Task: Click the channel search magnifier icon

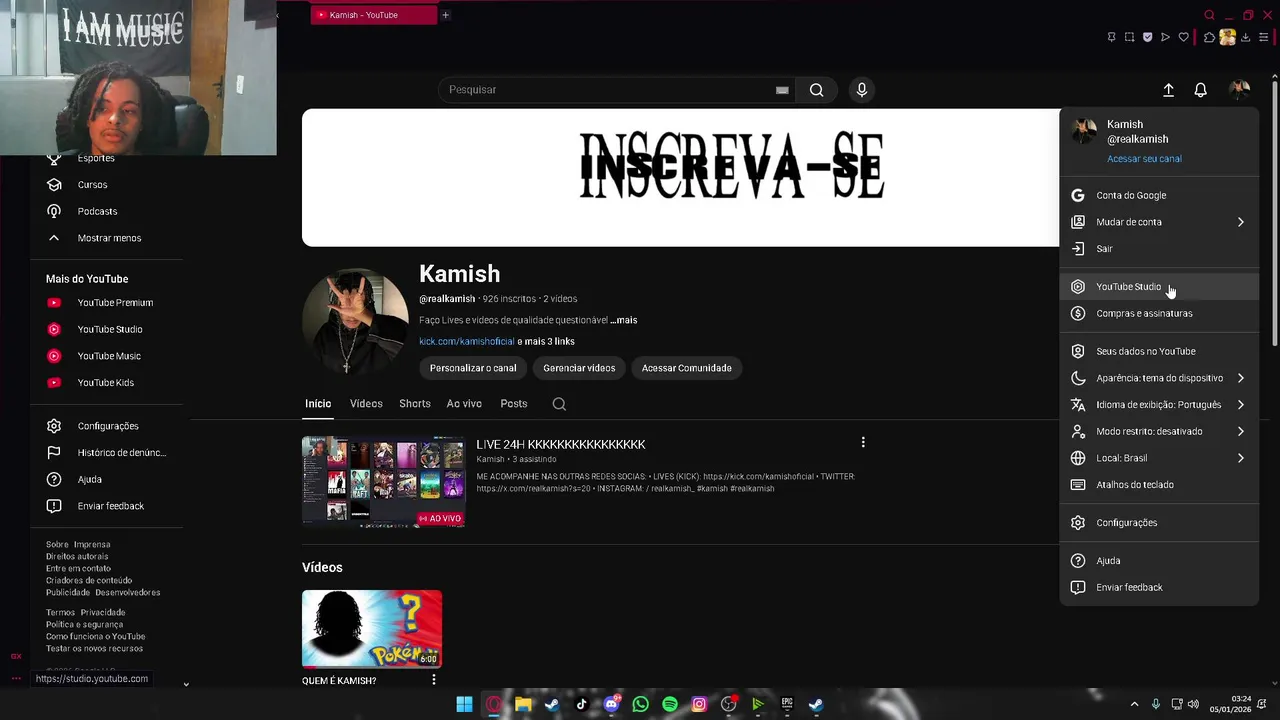Action: pos(559,404)
